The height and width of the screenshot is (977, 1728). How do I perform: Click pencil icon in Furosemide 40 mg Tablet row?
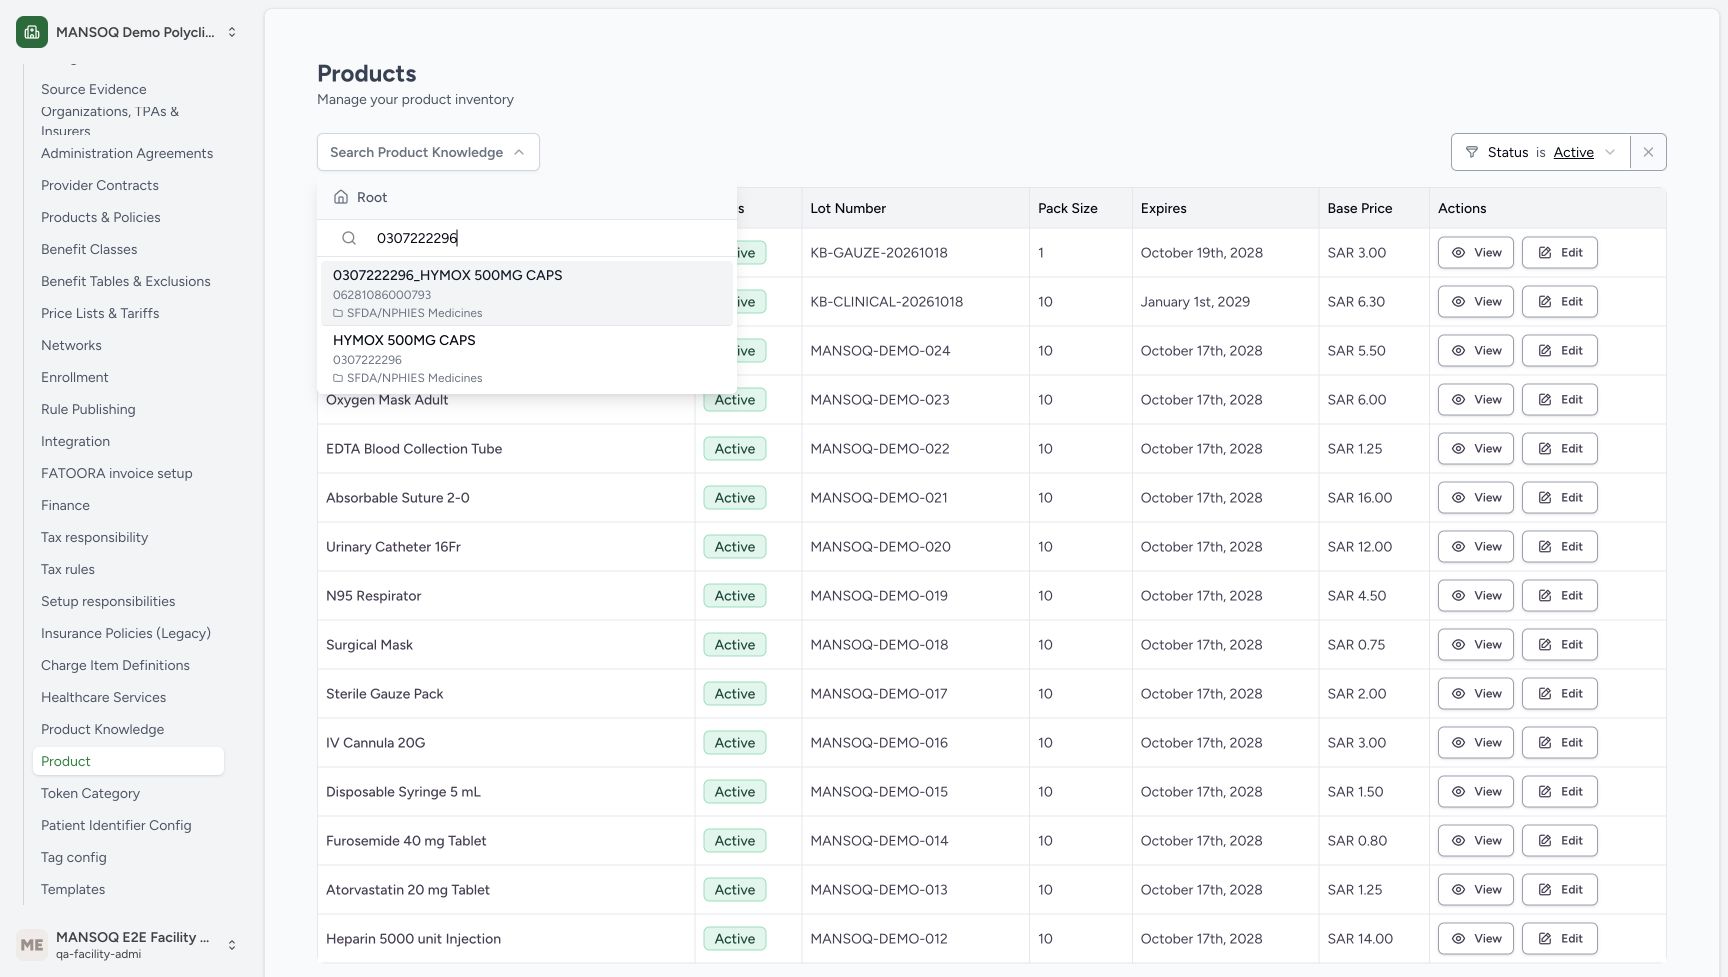pyautogui.click(x=1544, y=841)
